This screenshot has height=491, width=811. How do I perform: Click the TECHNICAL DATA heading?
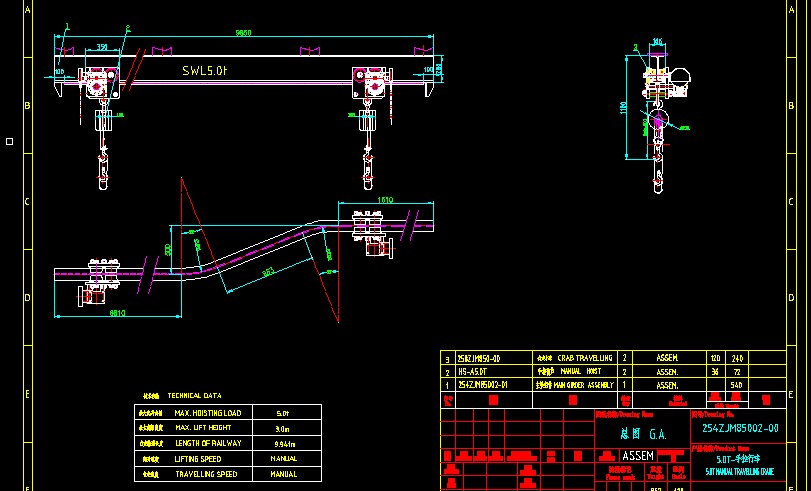click(x=195, y=395)
